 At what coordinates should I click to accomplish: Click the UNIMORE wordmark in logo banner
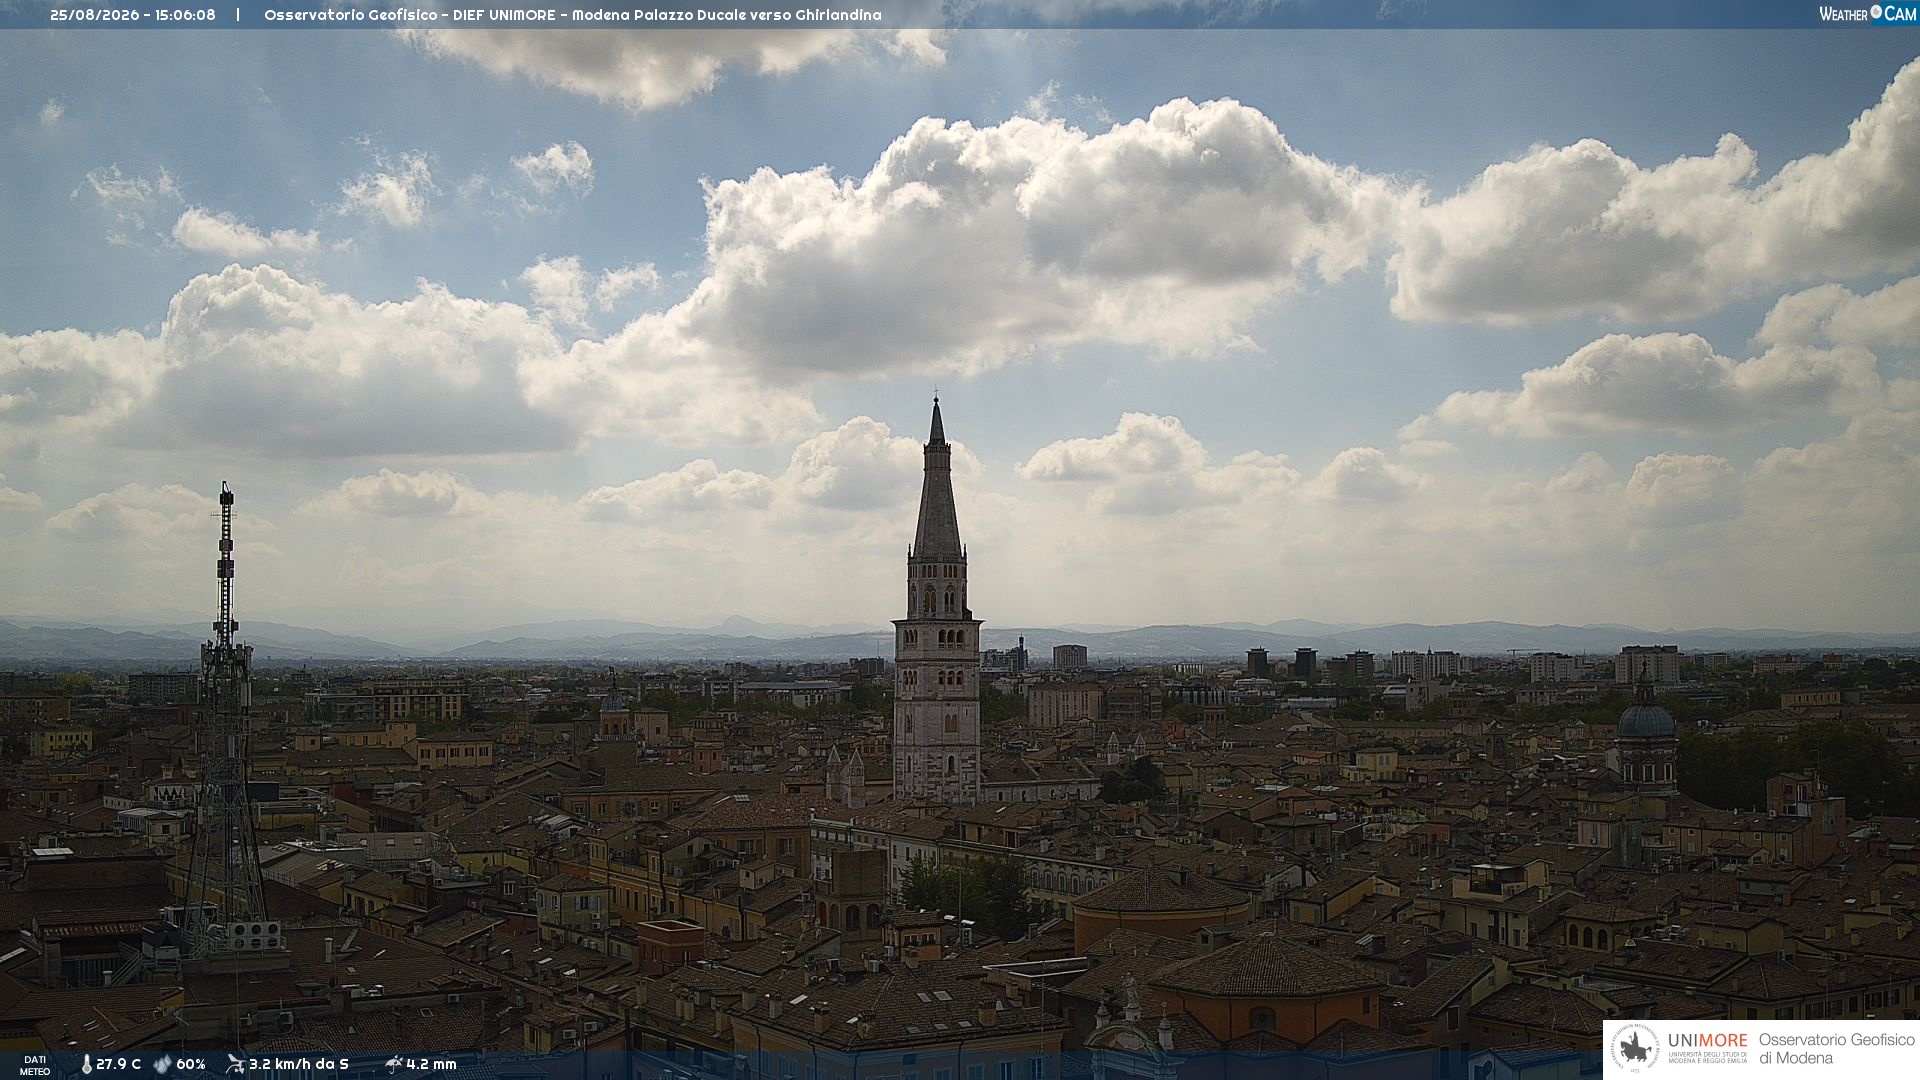click(1707, 1040)
